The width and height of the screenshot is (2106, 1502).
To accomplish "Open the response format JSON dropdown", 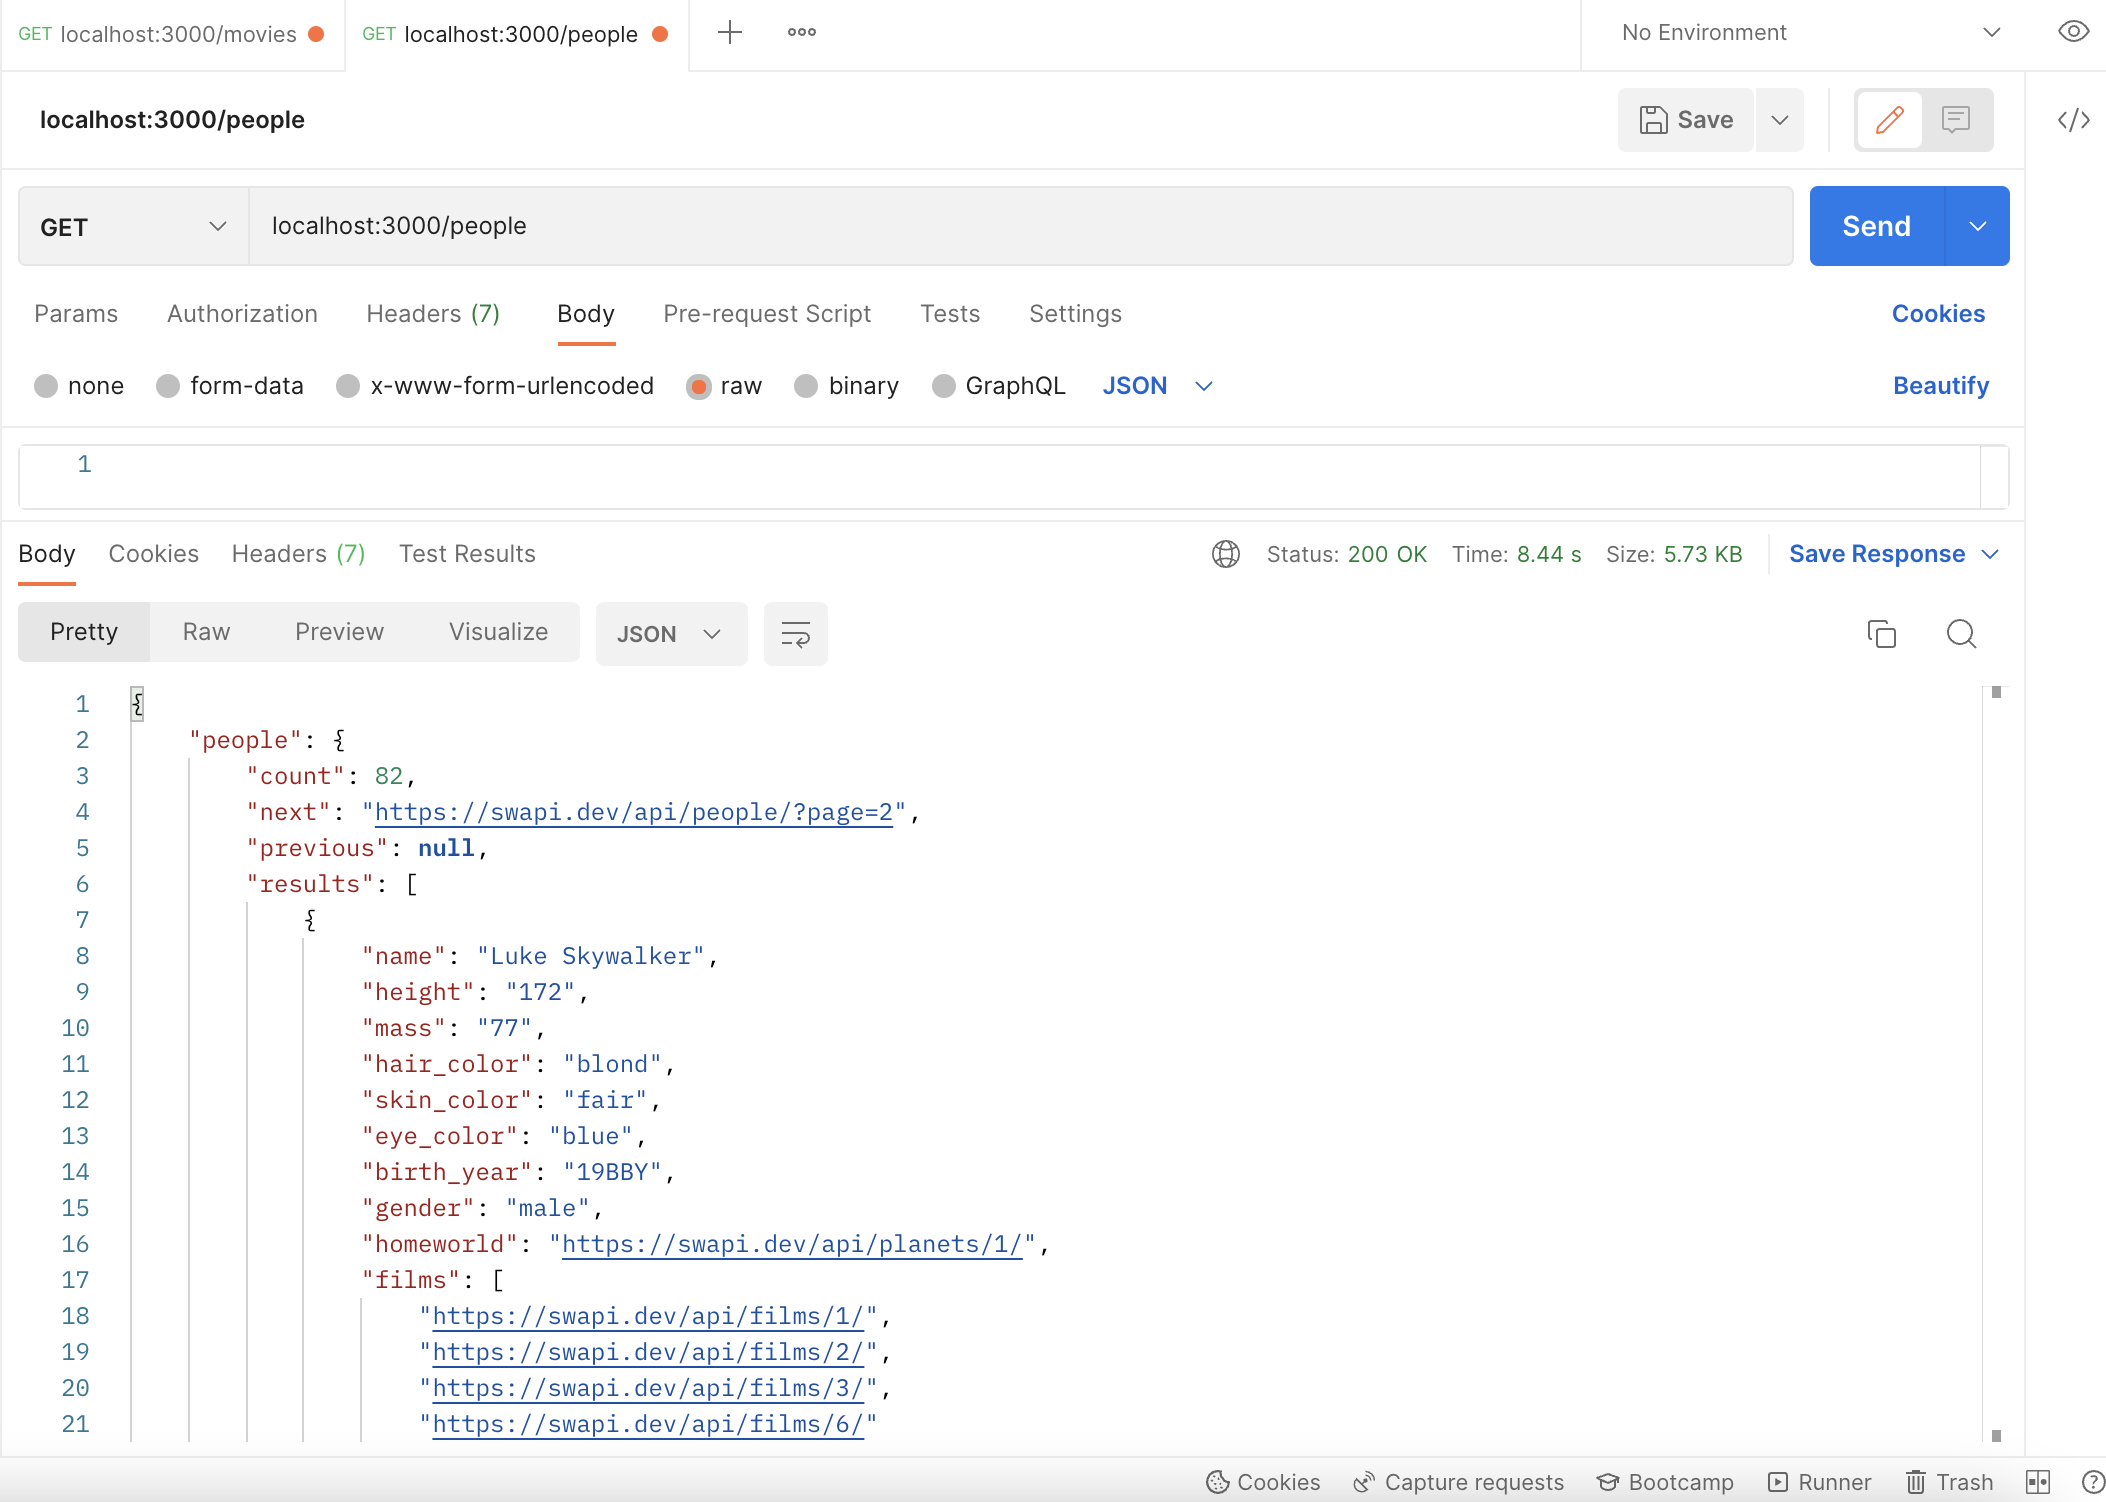I will [x=670, y=634].
